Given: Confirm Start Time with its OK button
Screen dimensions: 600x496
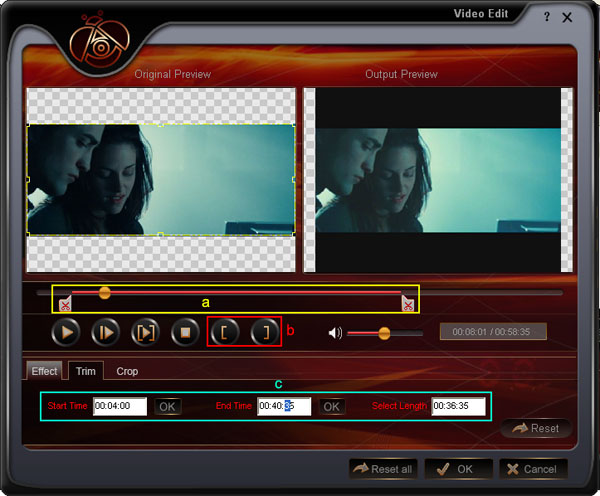Looking at the screenshot, I should tap(167, 406).
